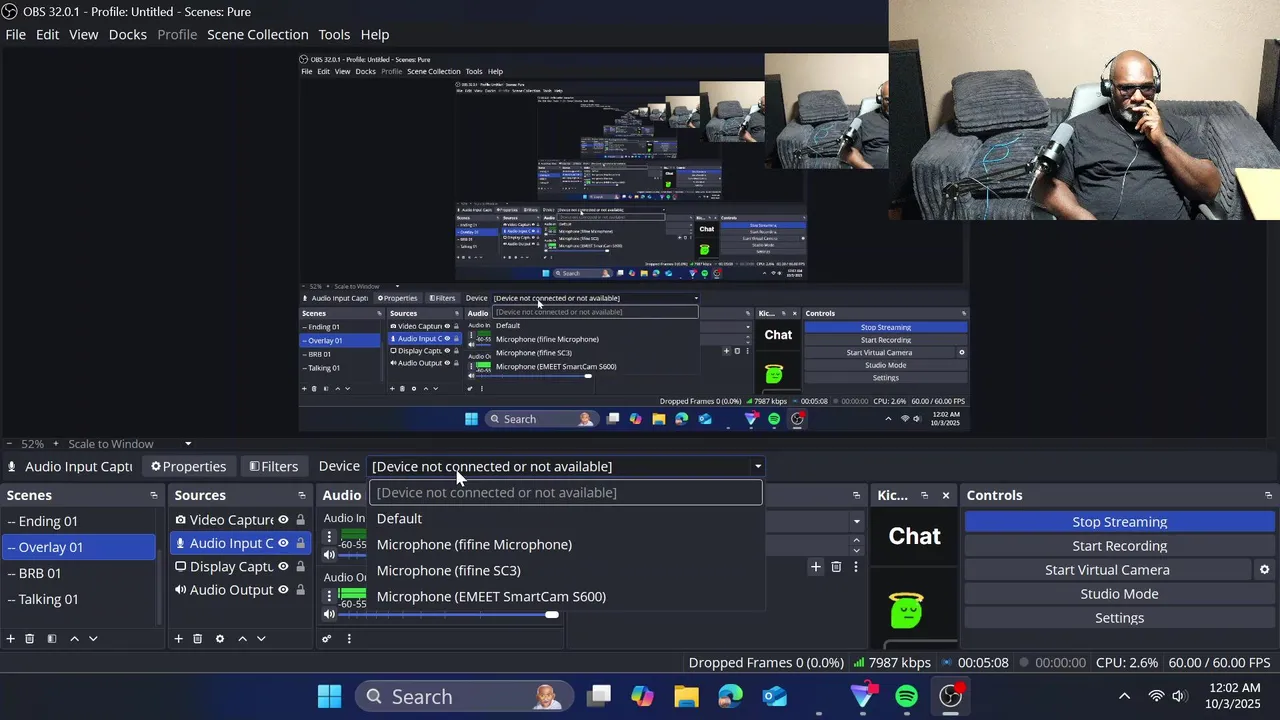This screenshot has width=1280, height=720.
Task: Open the scene transition type dropdown
Action: point(856,521)
